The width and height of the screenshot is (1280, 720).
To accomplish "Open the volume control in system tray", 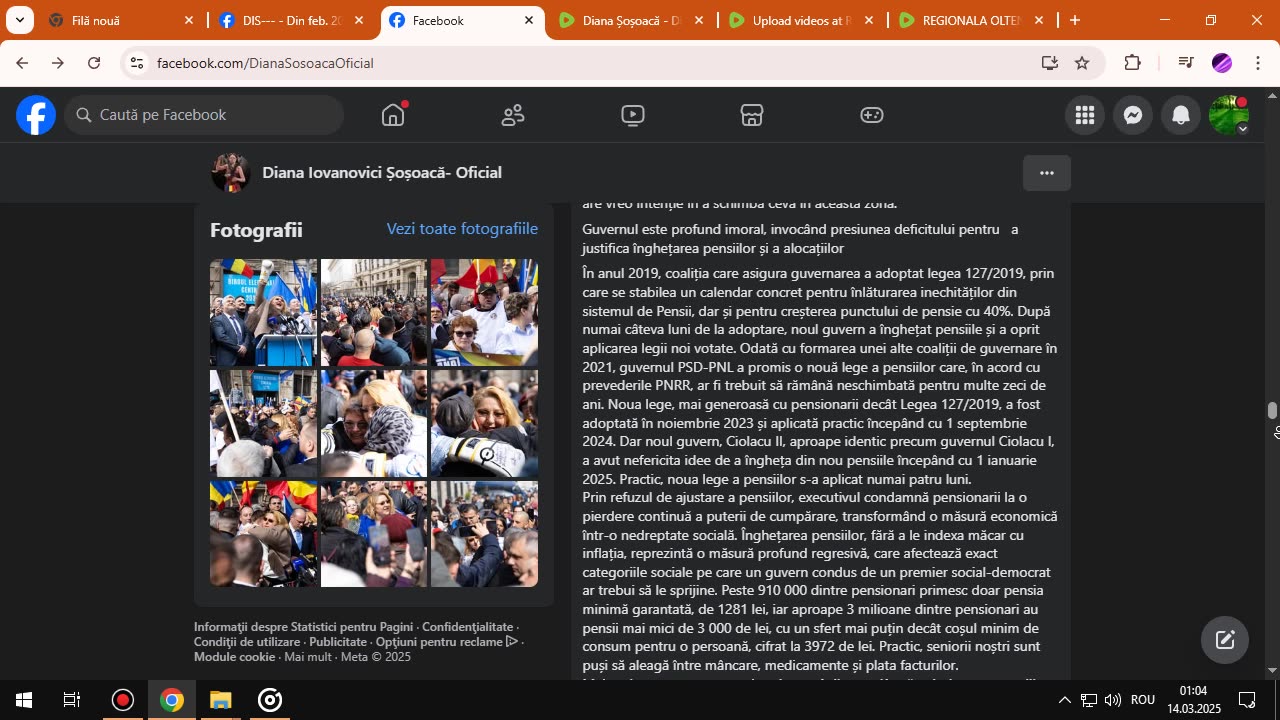I will click(x=1113, y=700).
